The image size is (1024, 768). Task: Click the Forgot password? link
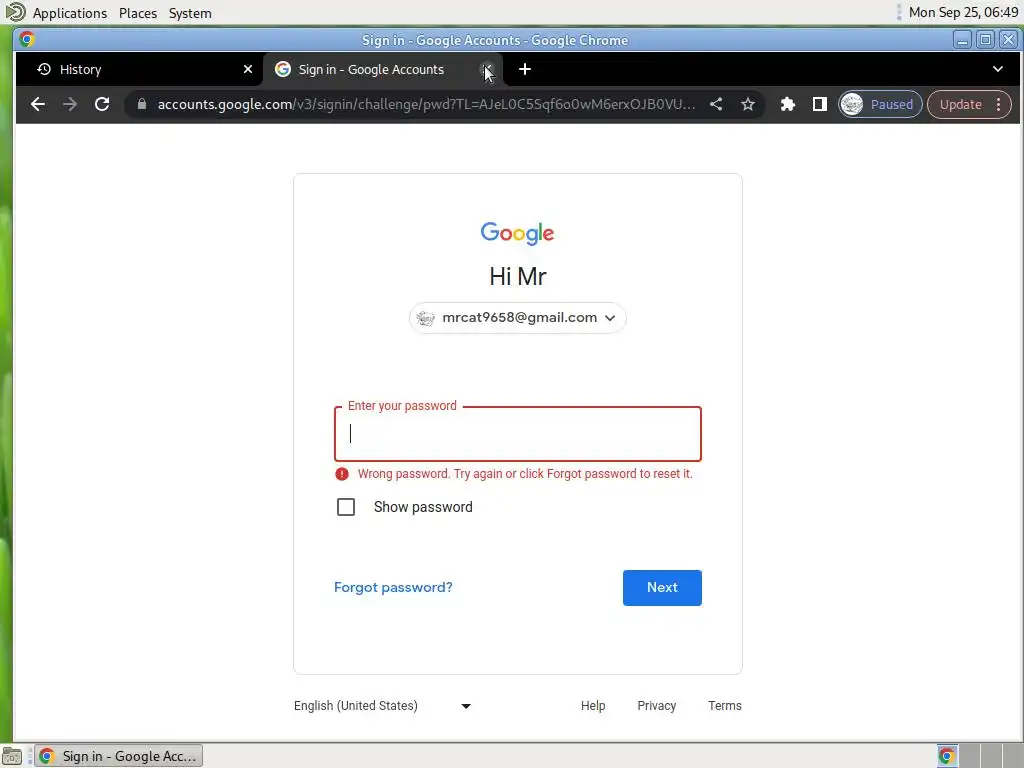point(393,587)
